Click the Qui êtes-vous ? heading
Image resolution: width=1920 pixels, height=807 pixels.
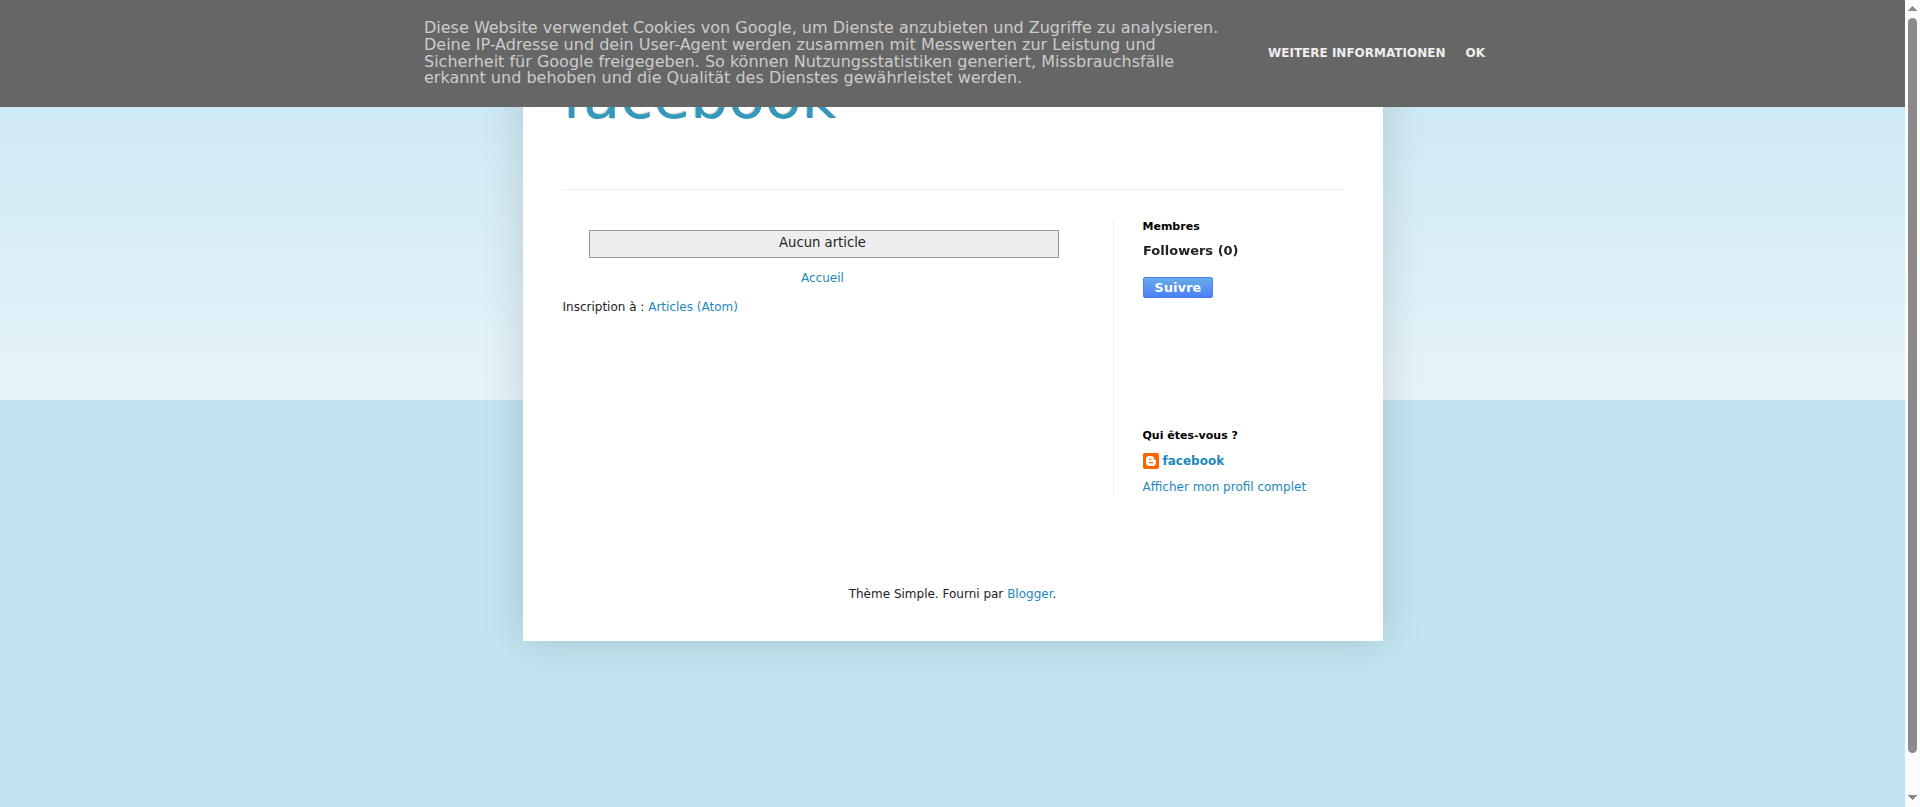pyautogui.click(x=1190, y=435)
